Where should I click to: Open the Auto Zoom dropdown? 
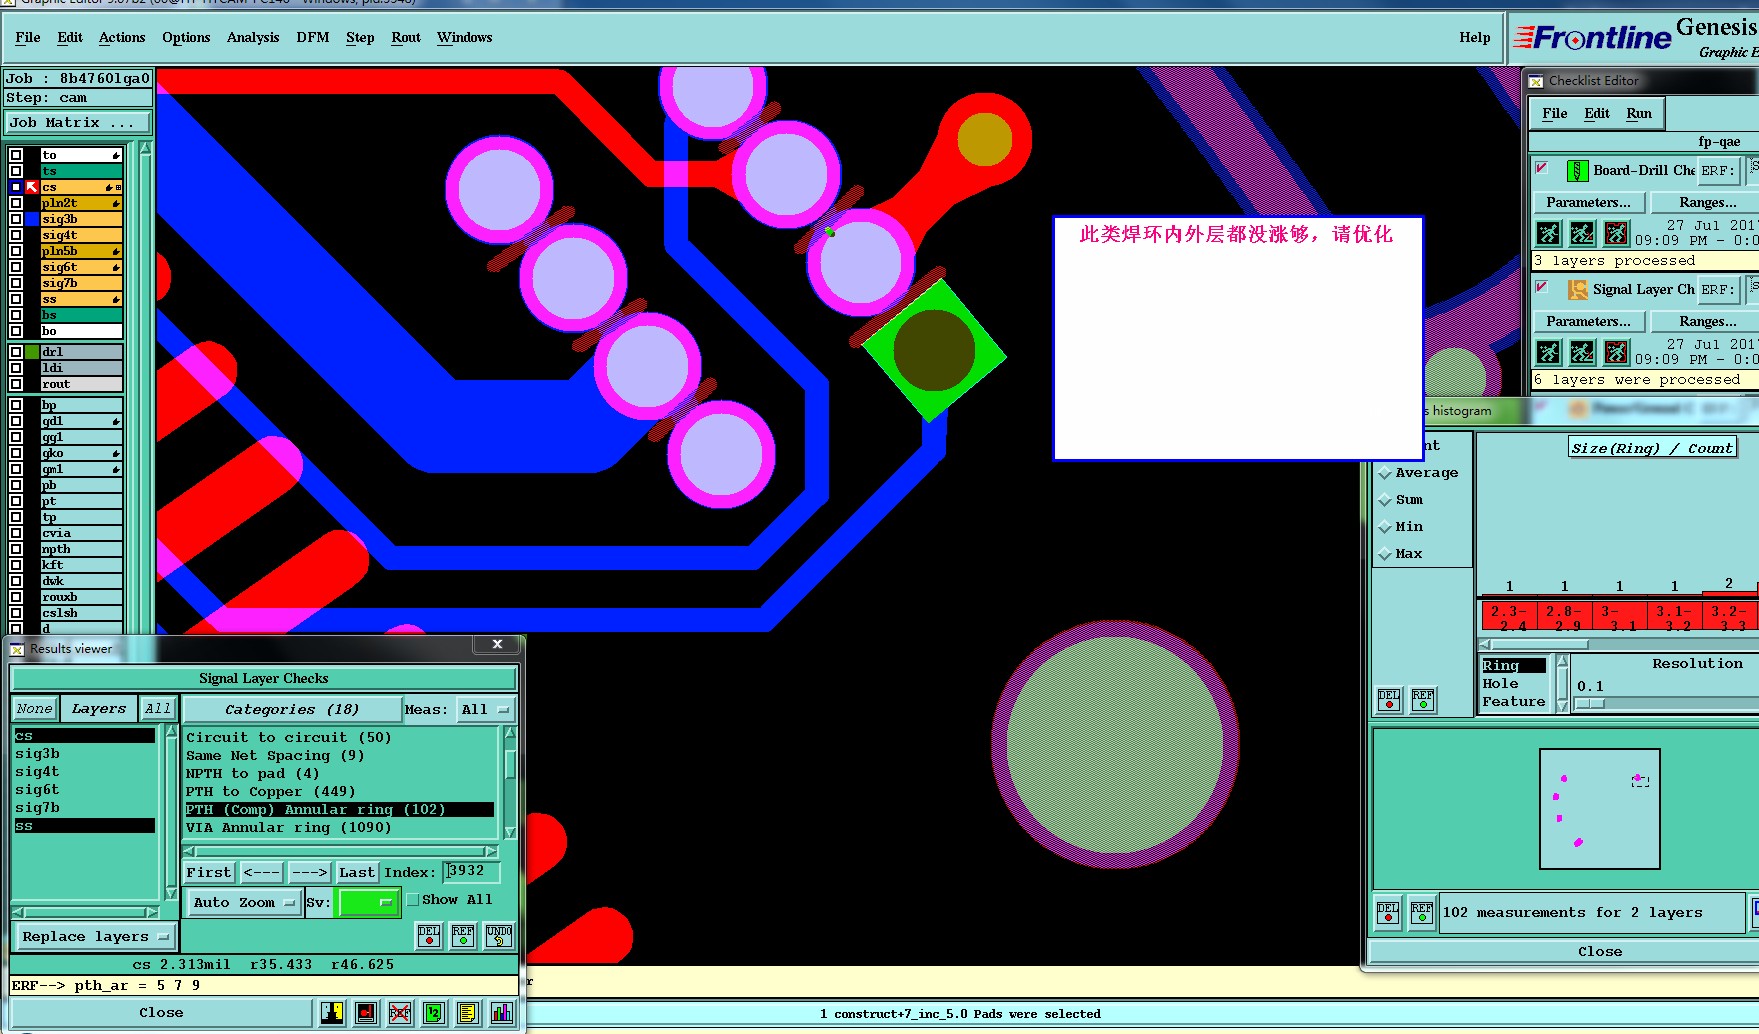tap(245, 902)
